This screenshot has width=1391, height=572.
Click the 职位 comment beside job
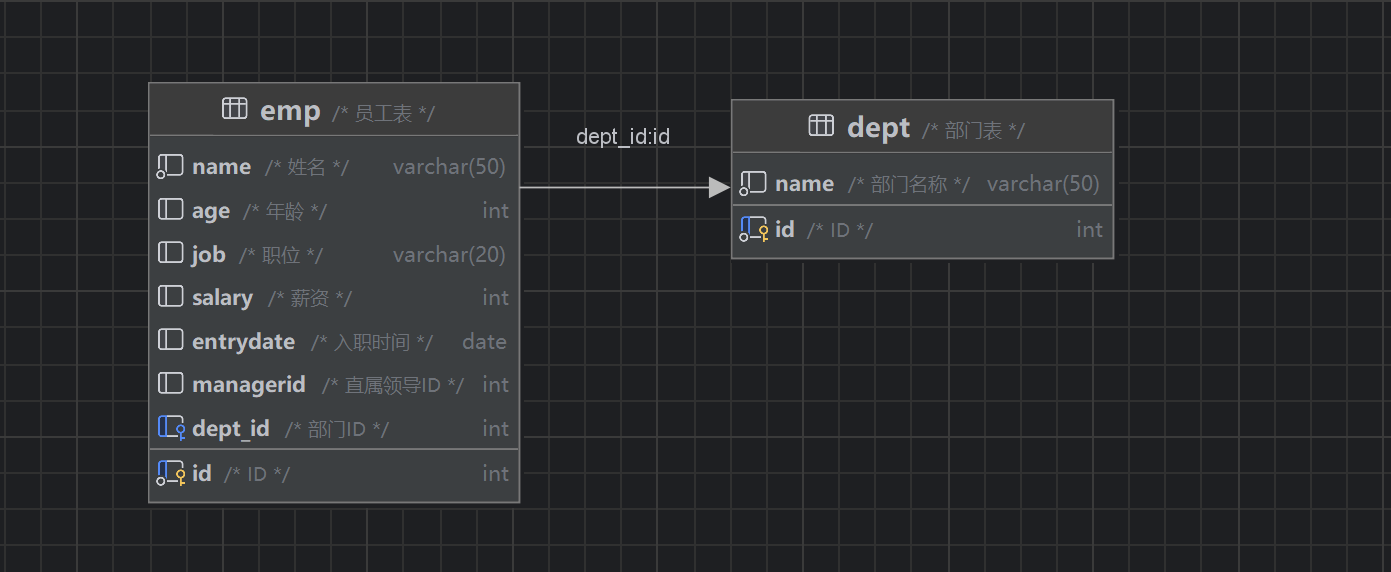pos(281,255)
